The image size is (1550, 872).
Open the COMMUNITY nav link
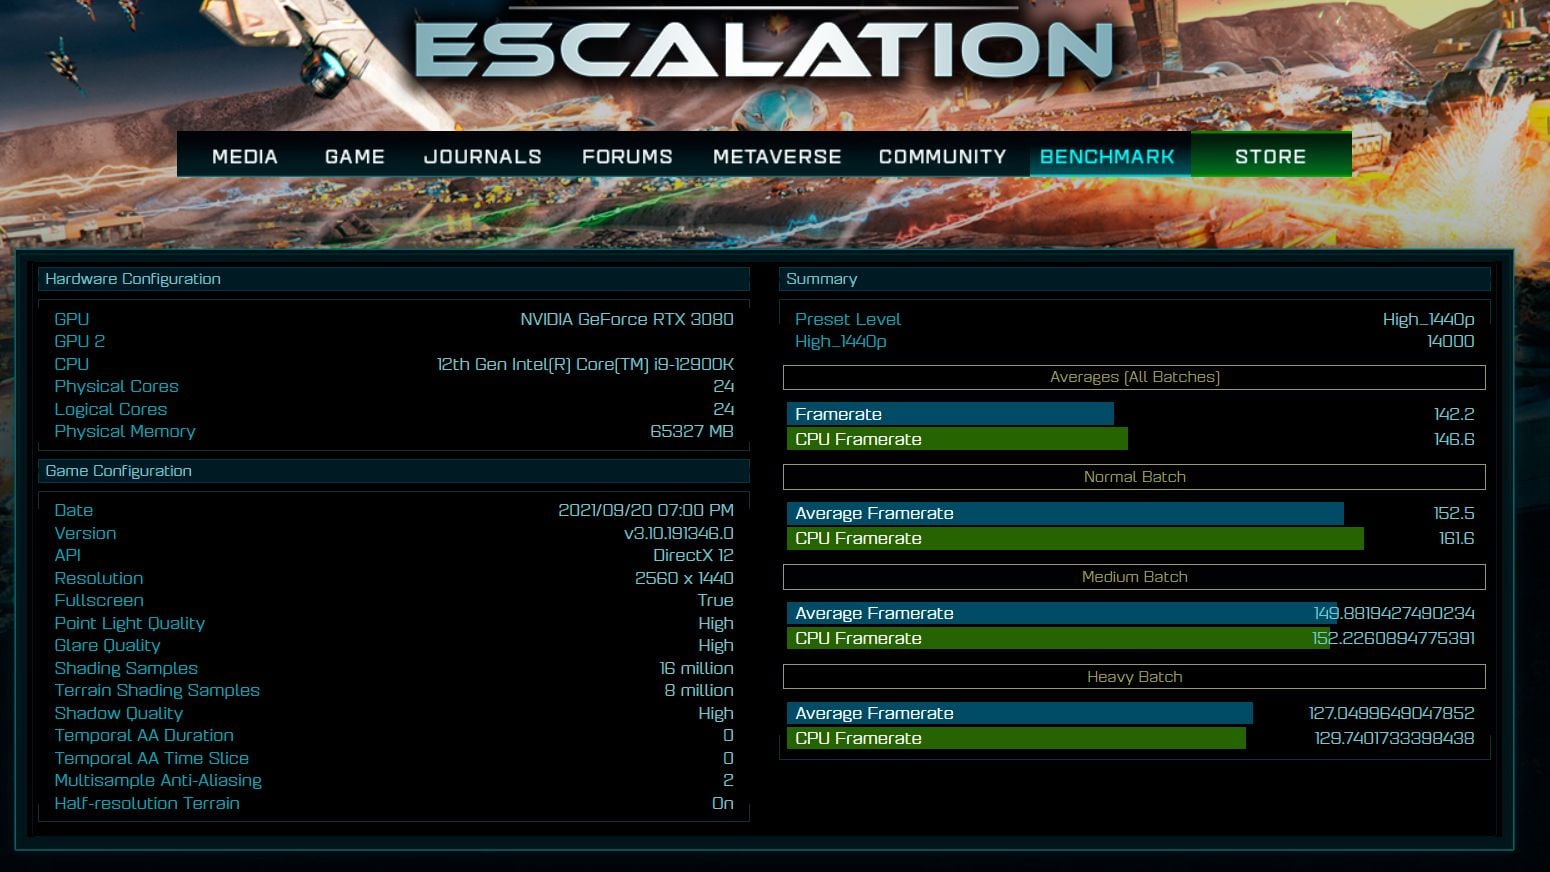942,156
